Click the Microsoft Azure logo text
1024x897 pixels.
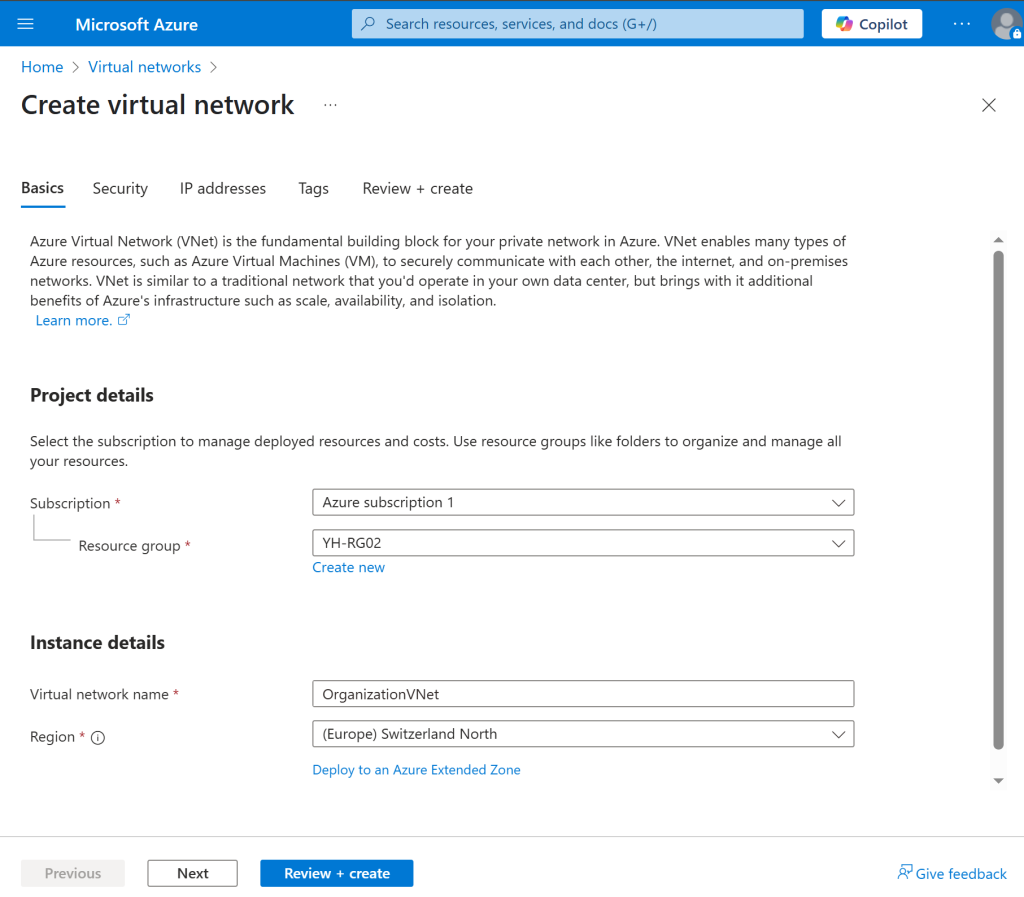[x=136, y=24]
